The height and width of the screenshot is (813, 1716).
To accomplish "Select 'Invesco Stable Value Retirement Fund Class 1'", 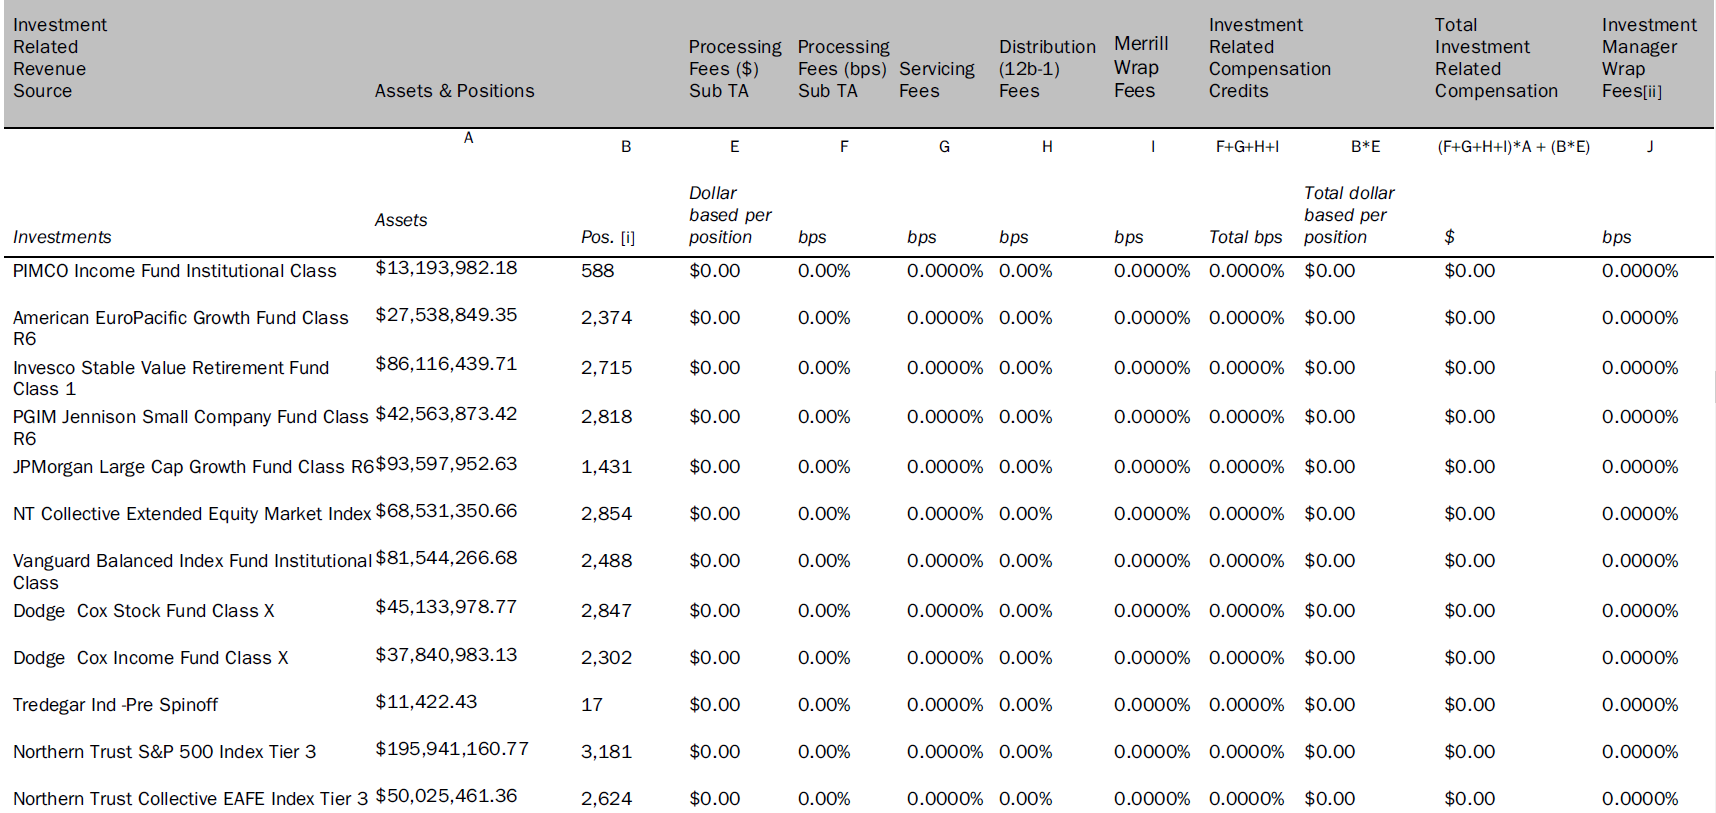I will 171,378.
